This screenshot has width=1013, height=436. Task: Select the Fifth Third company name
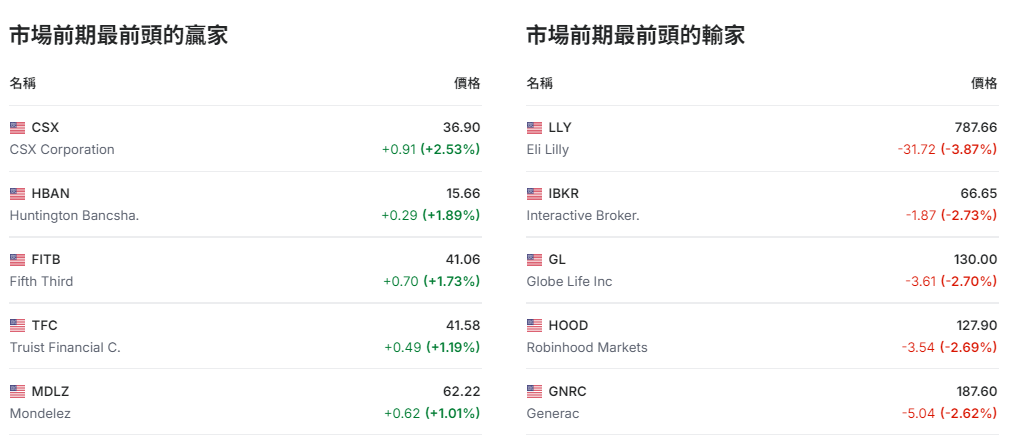click(41, 281)
